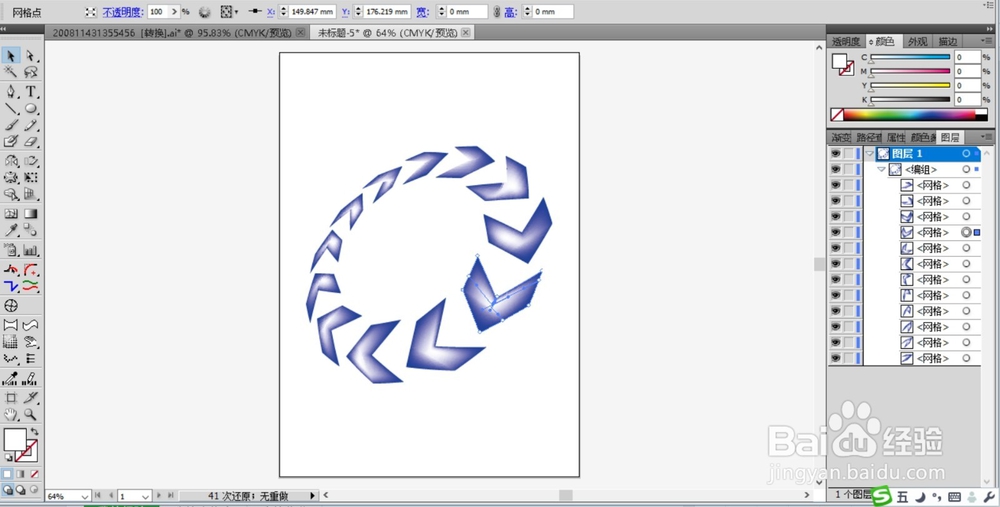Switch to the 透明度 panel tab
The height and width of the screenshot is (507, 1000).
coord(846,41)
